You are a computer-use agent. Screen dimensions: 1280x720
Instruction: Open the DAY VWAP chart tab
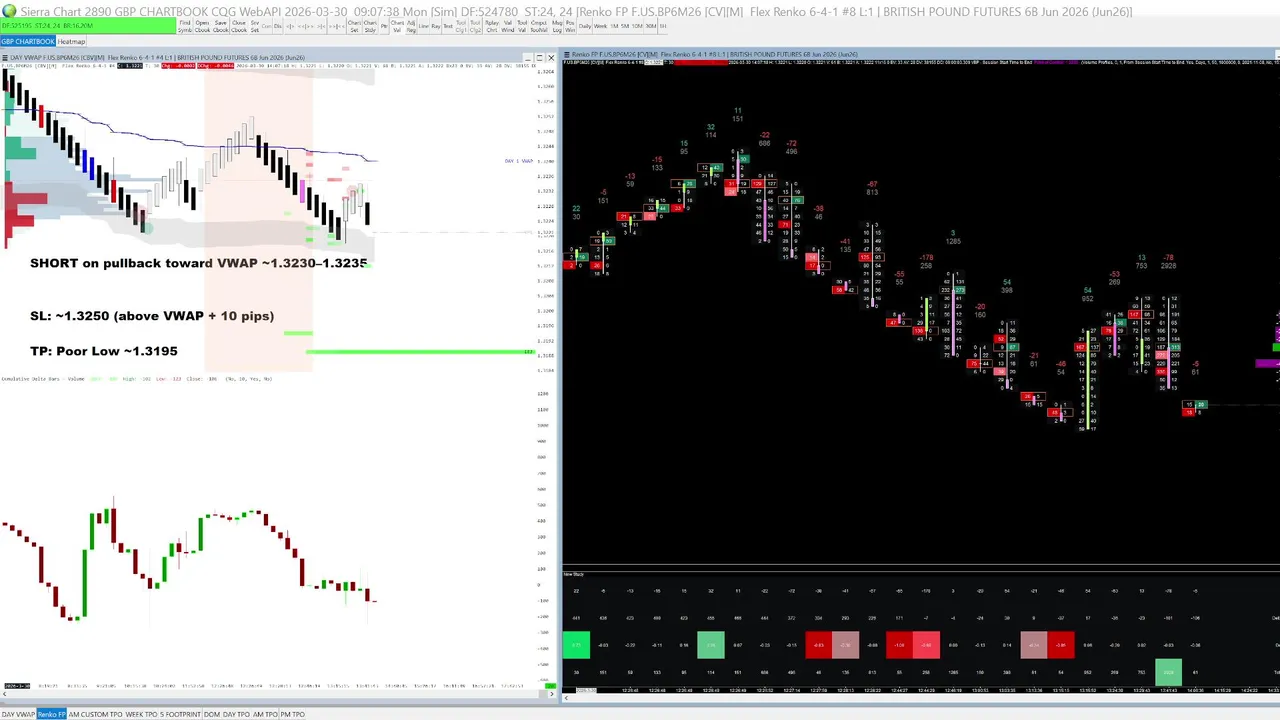click(x=18, y=714)
